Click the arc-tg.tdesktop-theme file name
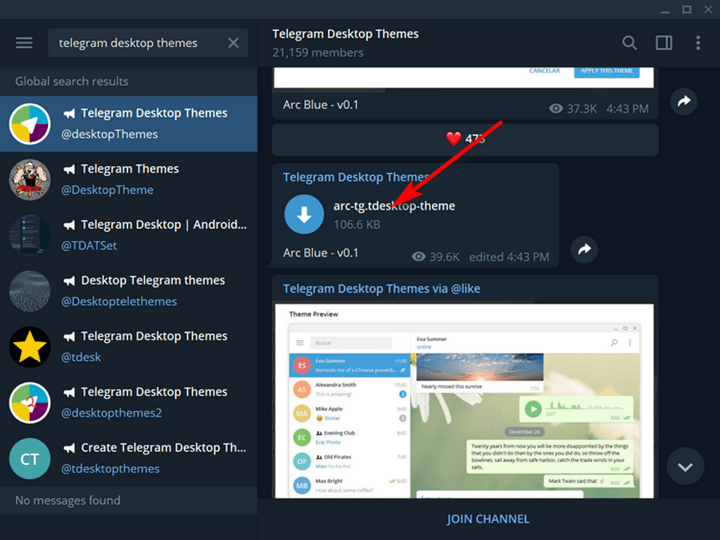This screenshot has width=720, height=540. pyautogui.click(x=394, y=206)
